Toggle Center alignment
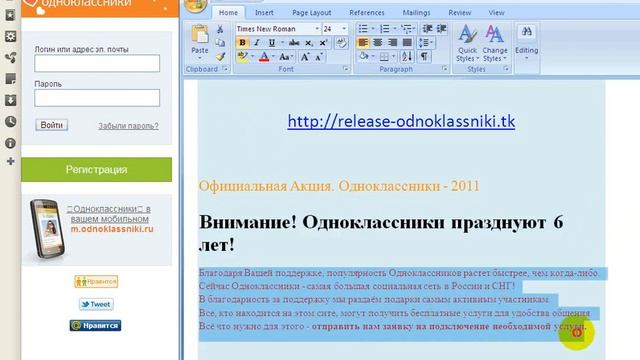Screen dimensions: 640x360 [378, 42]
